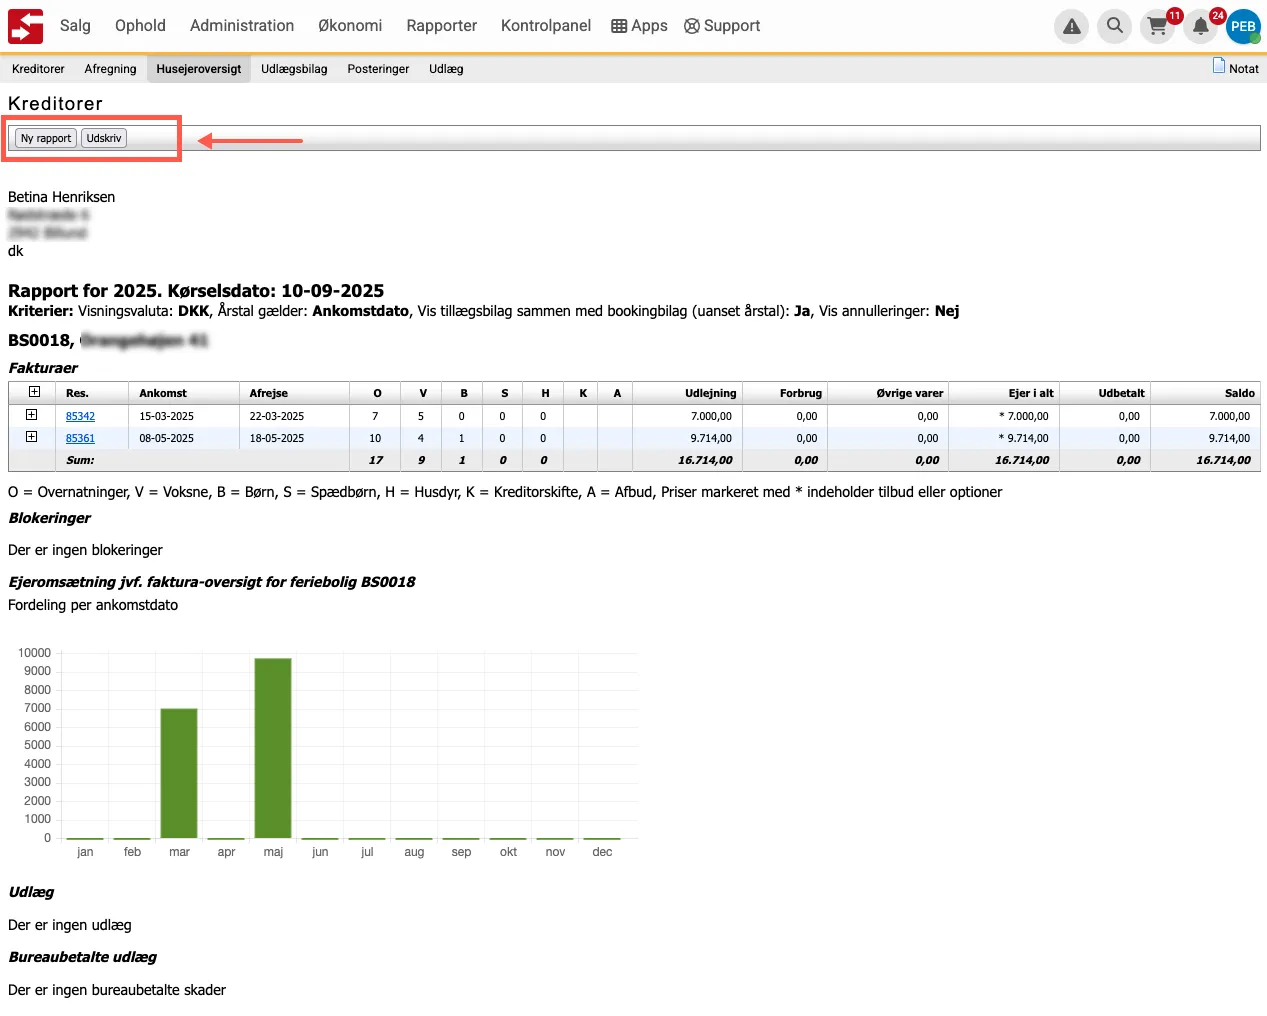
Task: Click the green maj bar in chart
Action: (x=273, y=747)
